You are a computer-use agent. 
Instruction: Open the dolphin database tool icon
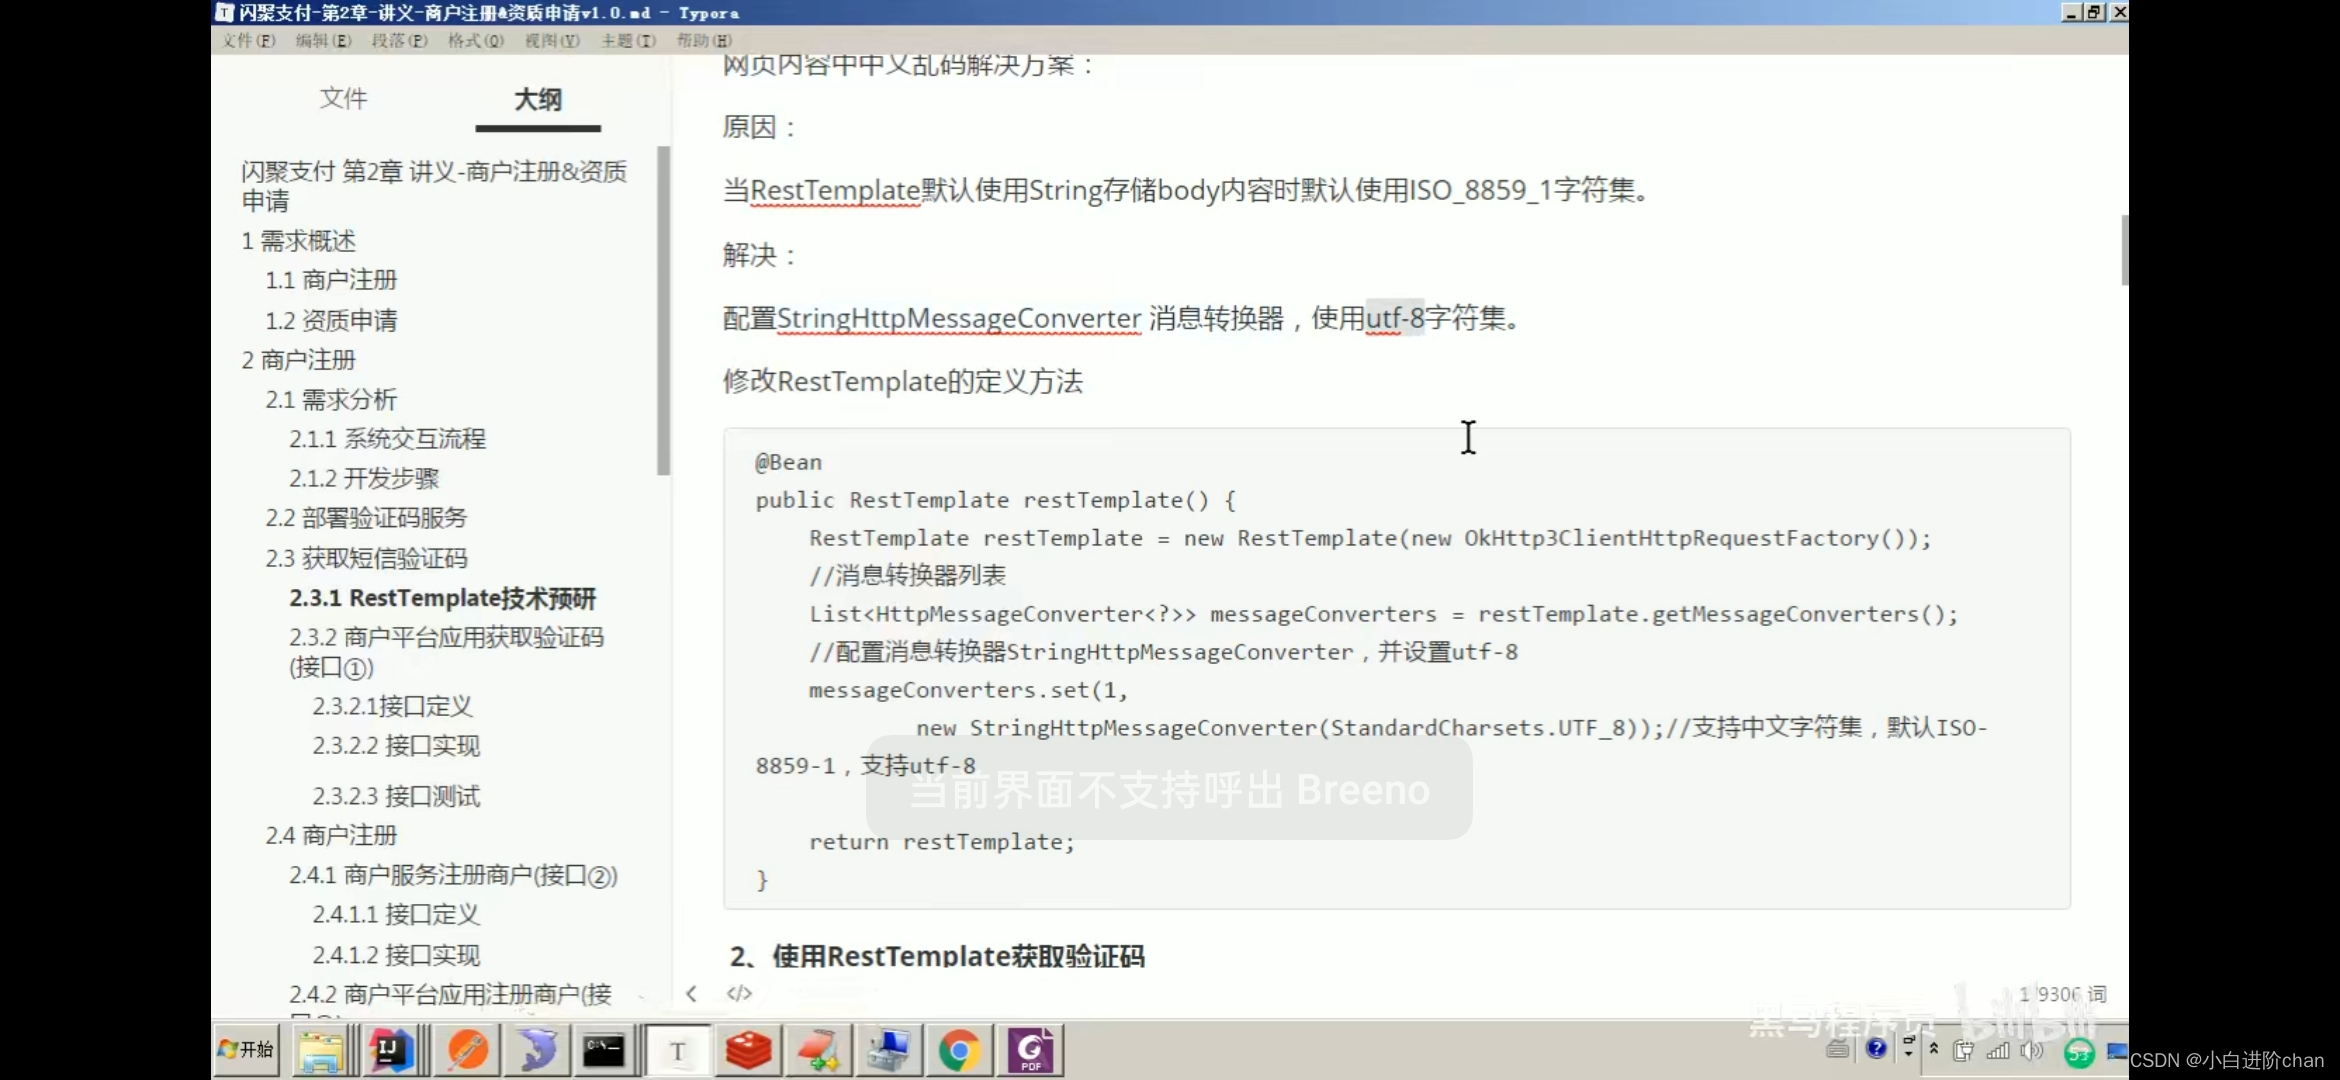[537, 1050]
